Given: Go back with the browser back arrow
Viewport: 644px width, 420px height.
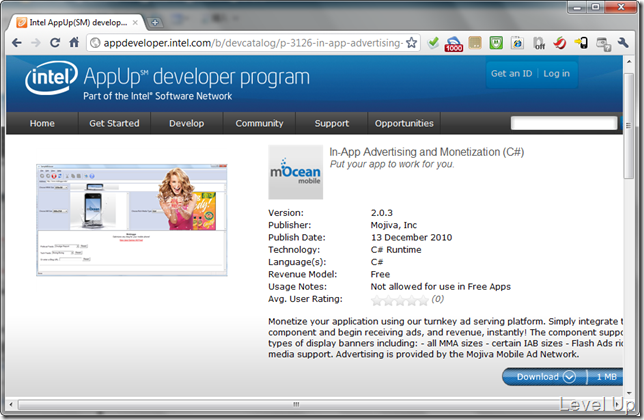Looking at the screenshot, I should click(x=17, y=43).
